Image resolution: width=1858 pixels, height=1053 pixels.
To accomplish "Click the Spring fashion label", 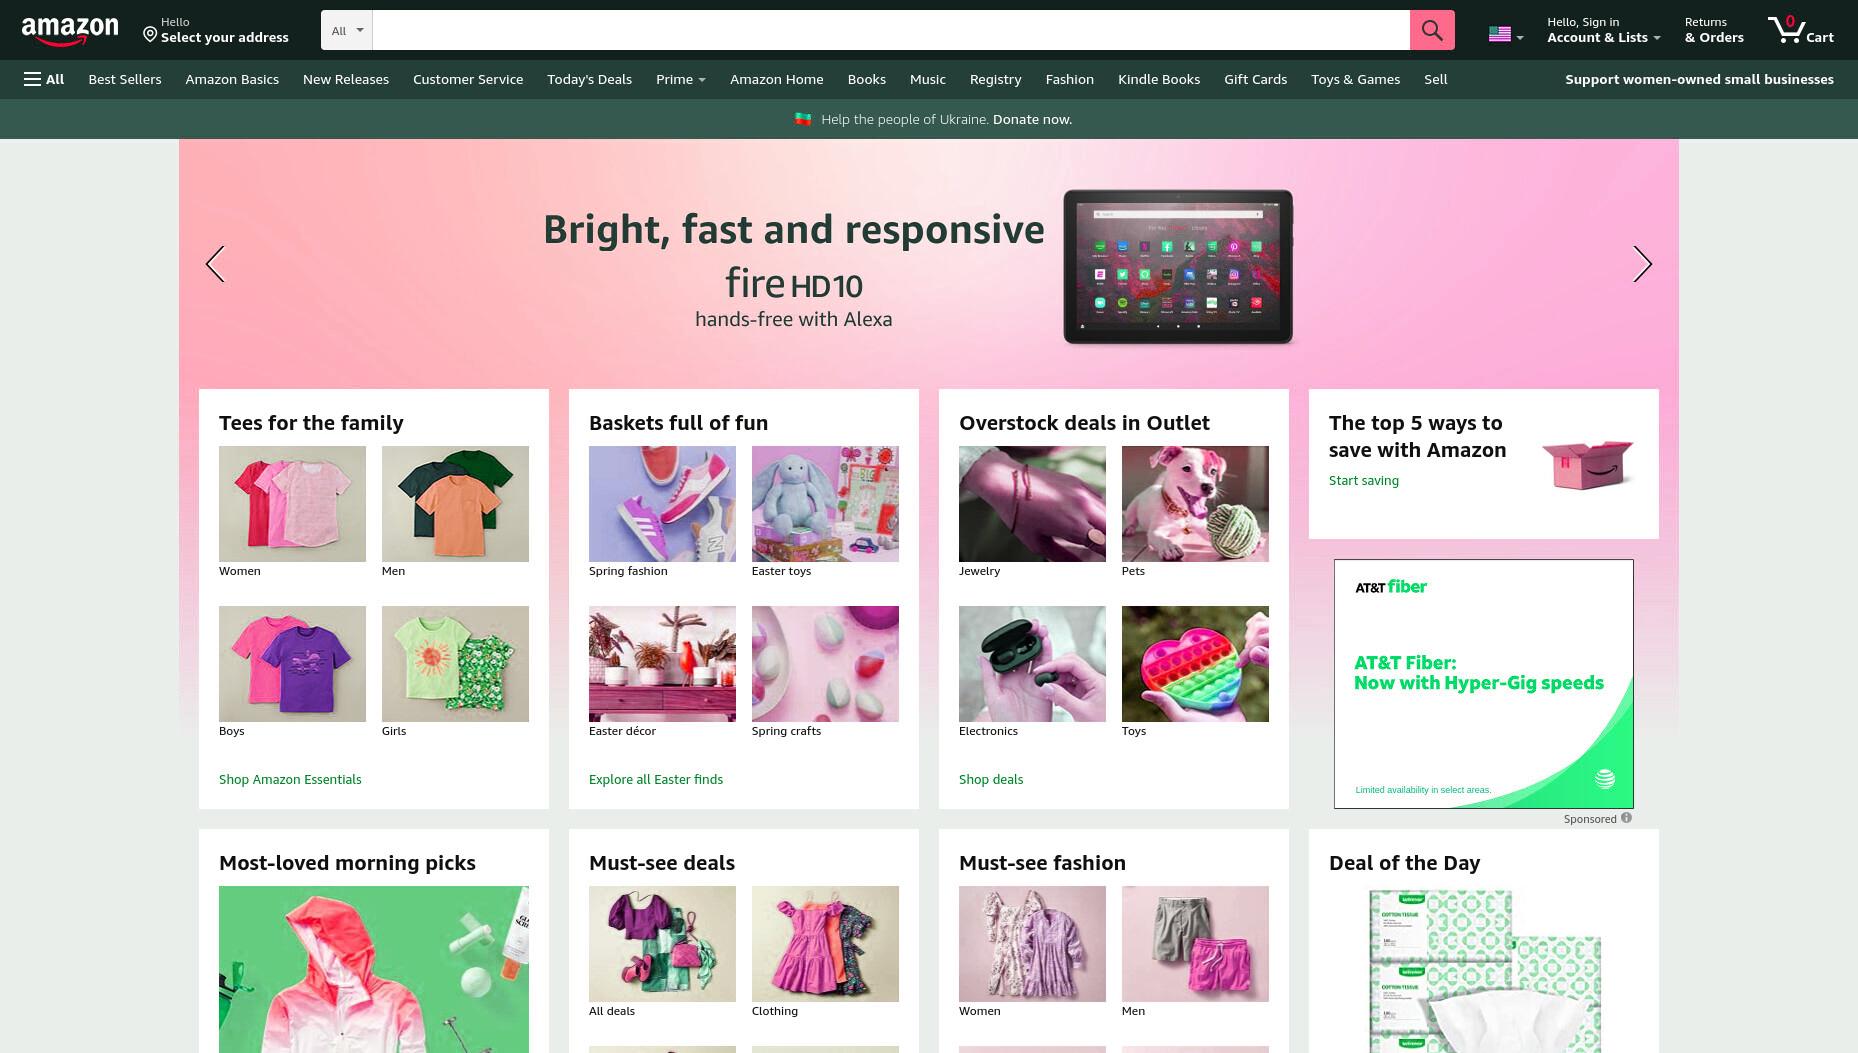I will pyautogui.click(x=628, y=571).
